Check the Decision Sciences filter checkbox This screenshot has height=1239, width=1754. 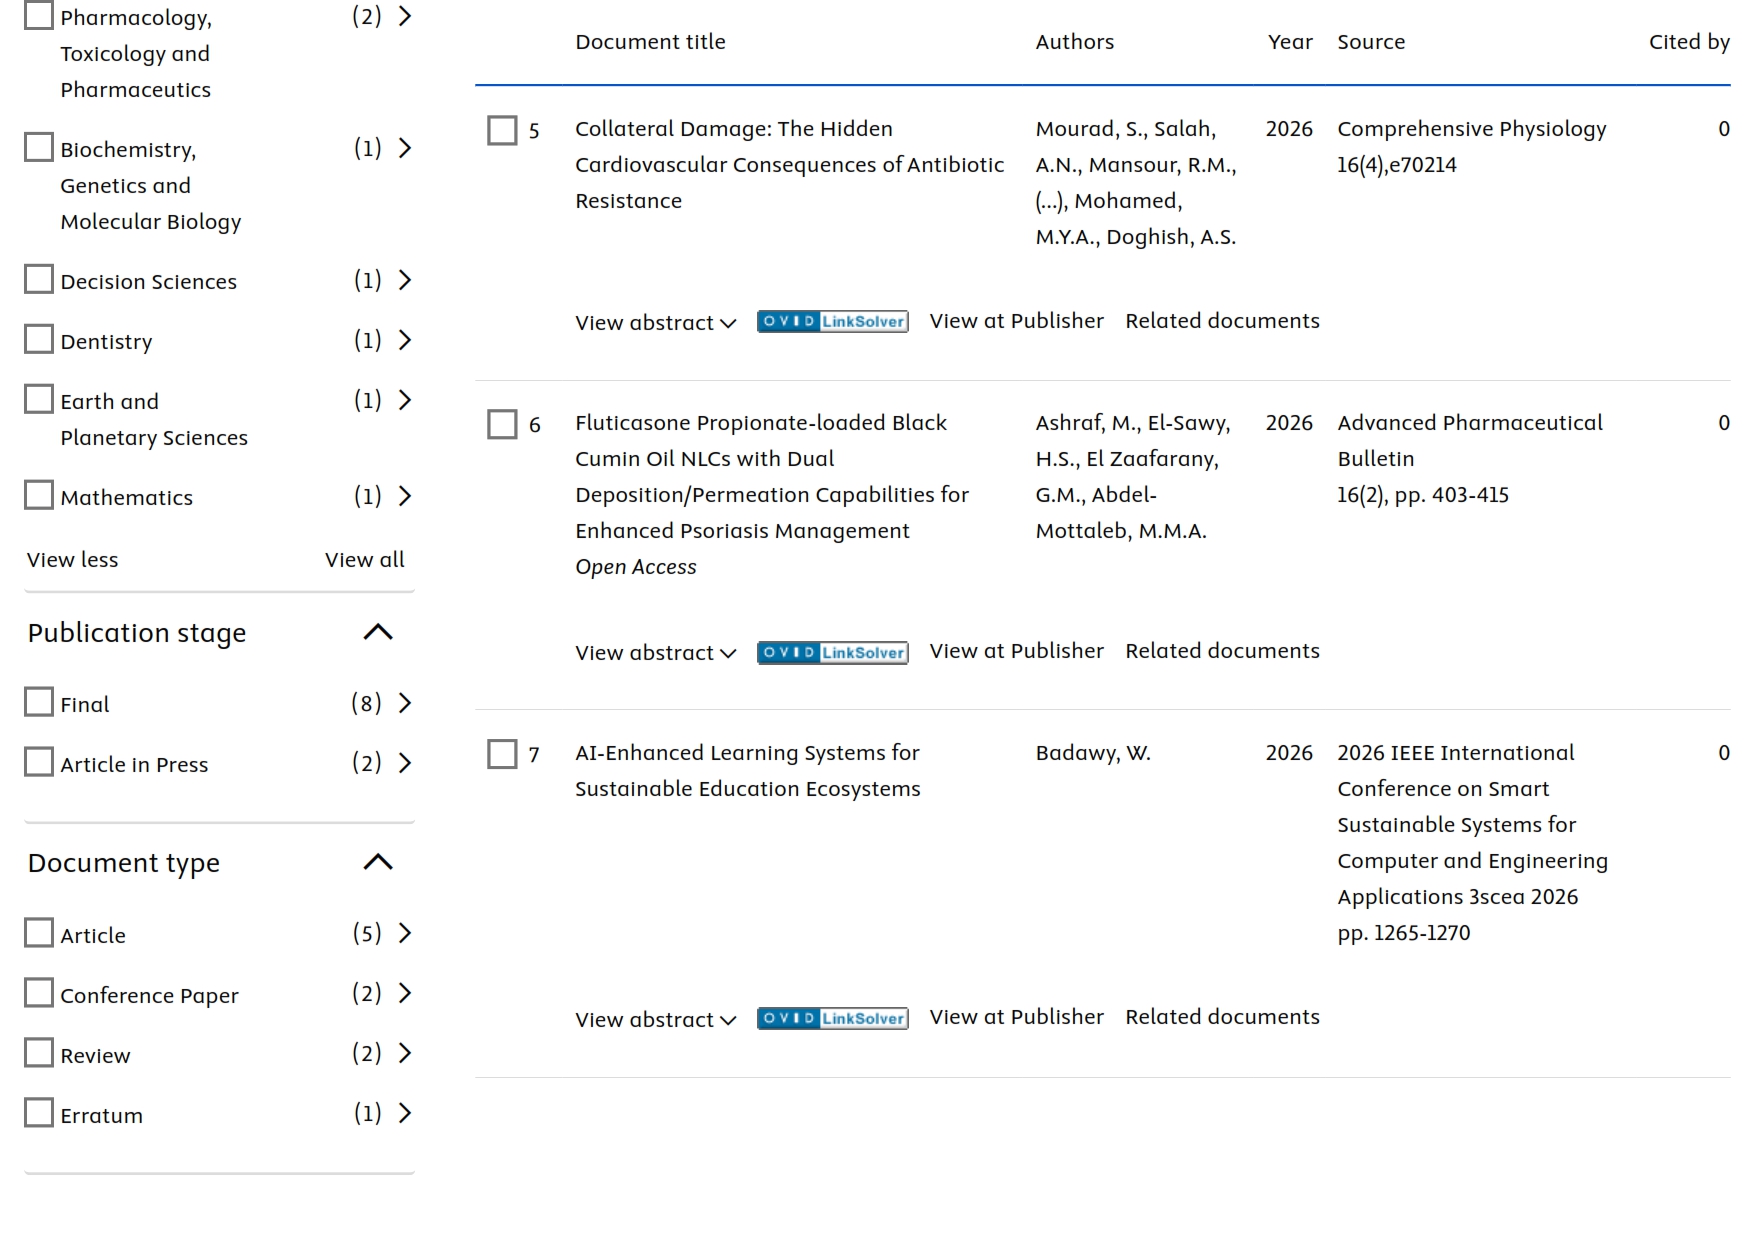point(39,279)
